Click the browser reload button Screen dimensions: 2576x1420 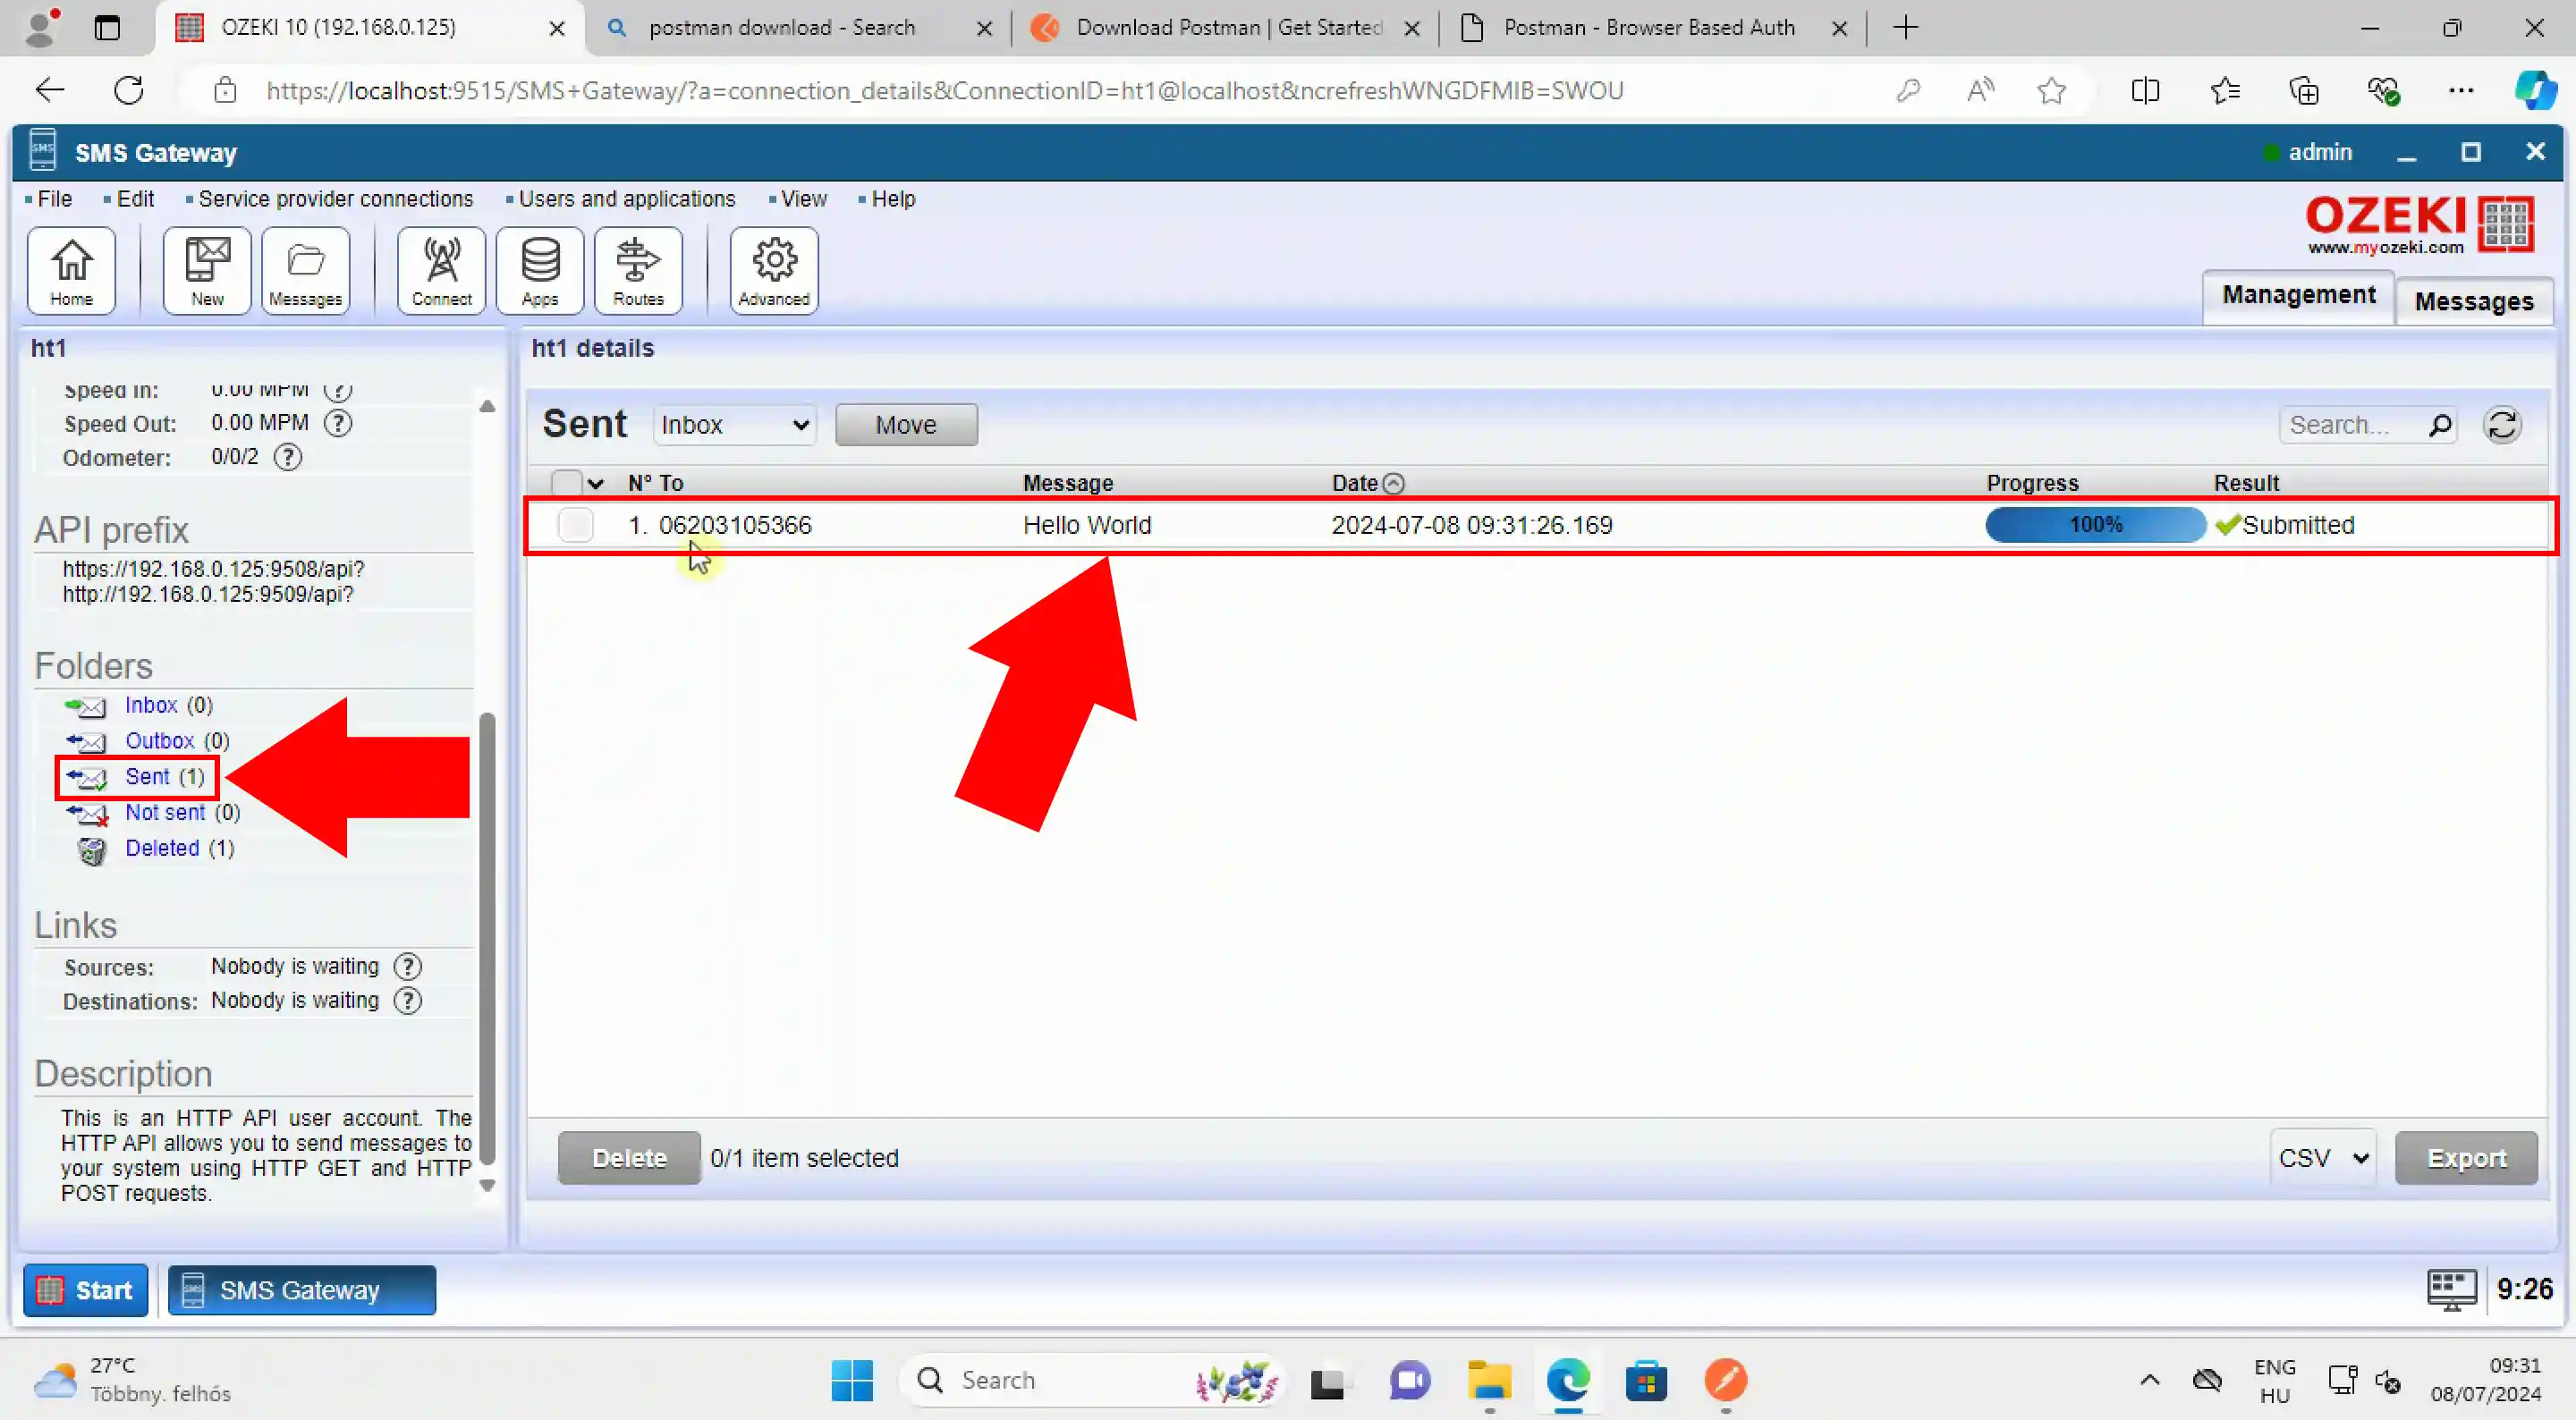click(x=129, y=91)
